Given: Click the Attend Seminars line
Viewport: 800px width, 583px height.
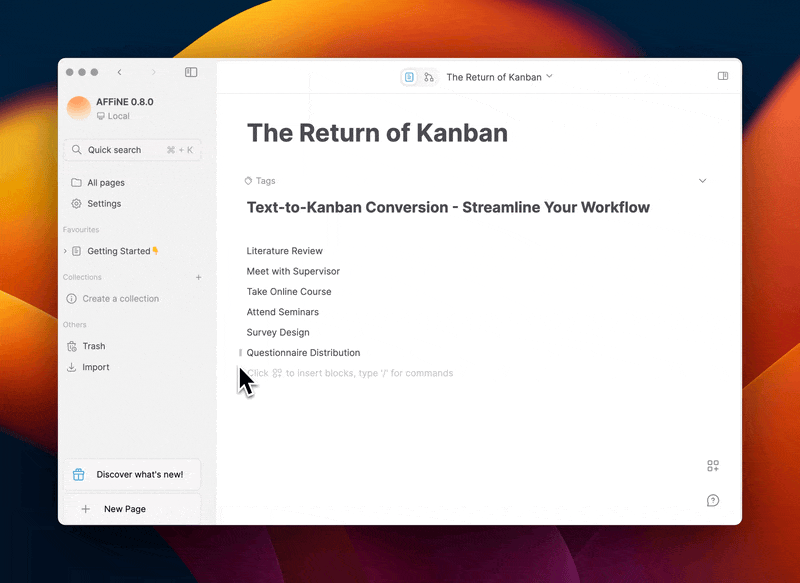Looking at the screenshot, I should pos(283,312).
